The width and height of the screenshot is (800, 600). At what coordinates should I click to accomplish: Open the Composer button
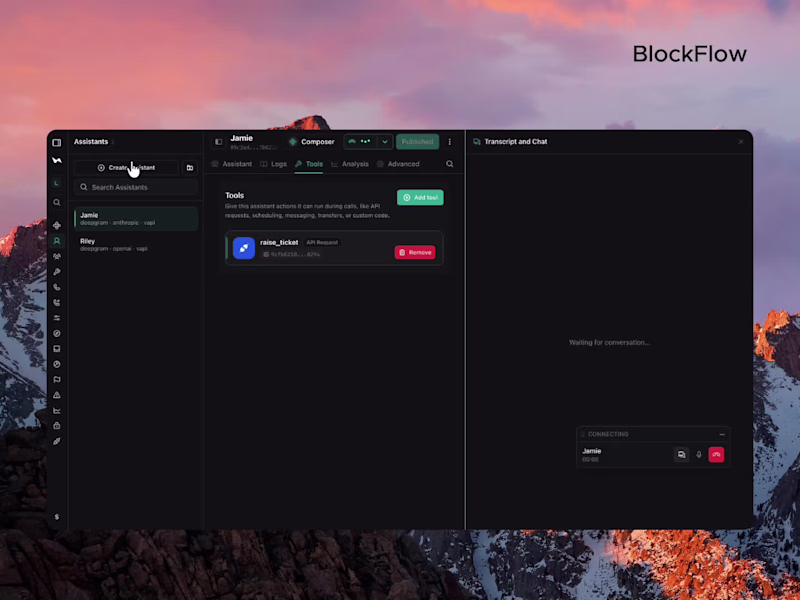(312, 142)
